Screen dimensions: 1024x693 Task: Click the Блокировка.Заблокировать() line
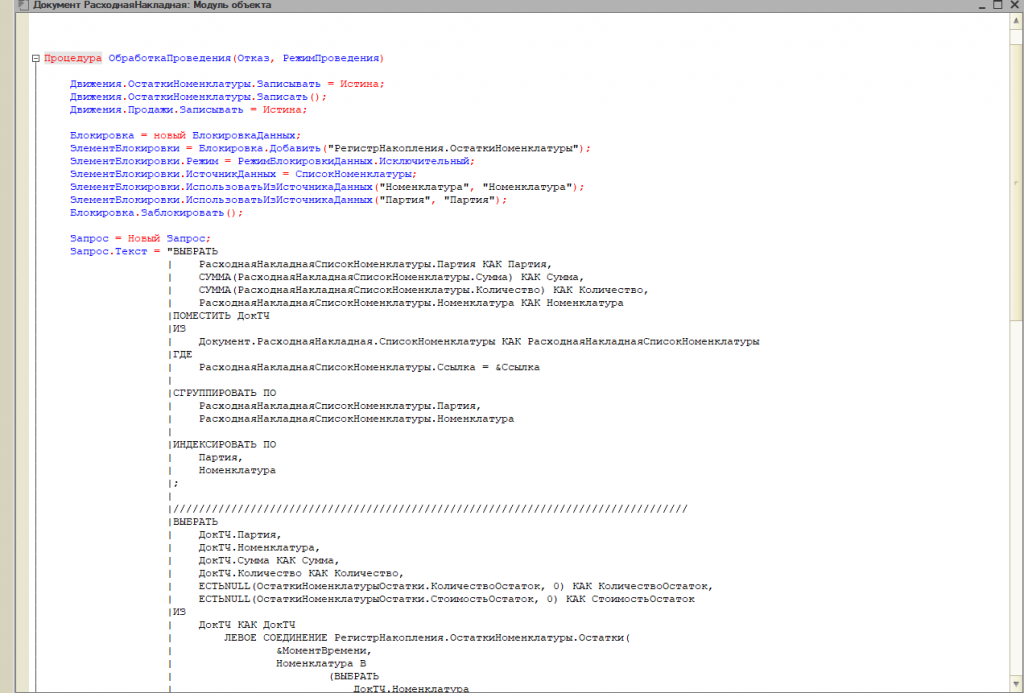[x=156, y=213]
